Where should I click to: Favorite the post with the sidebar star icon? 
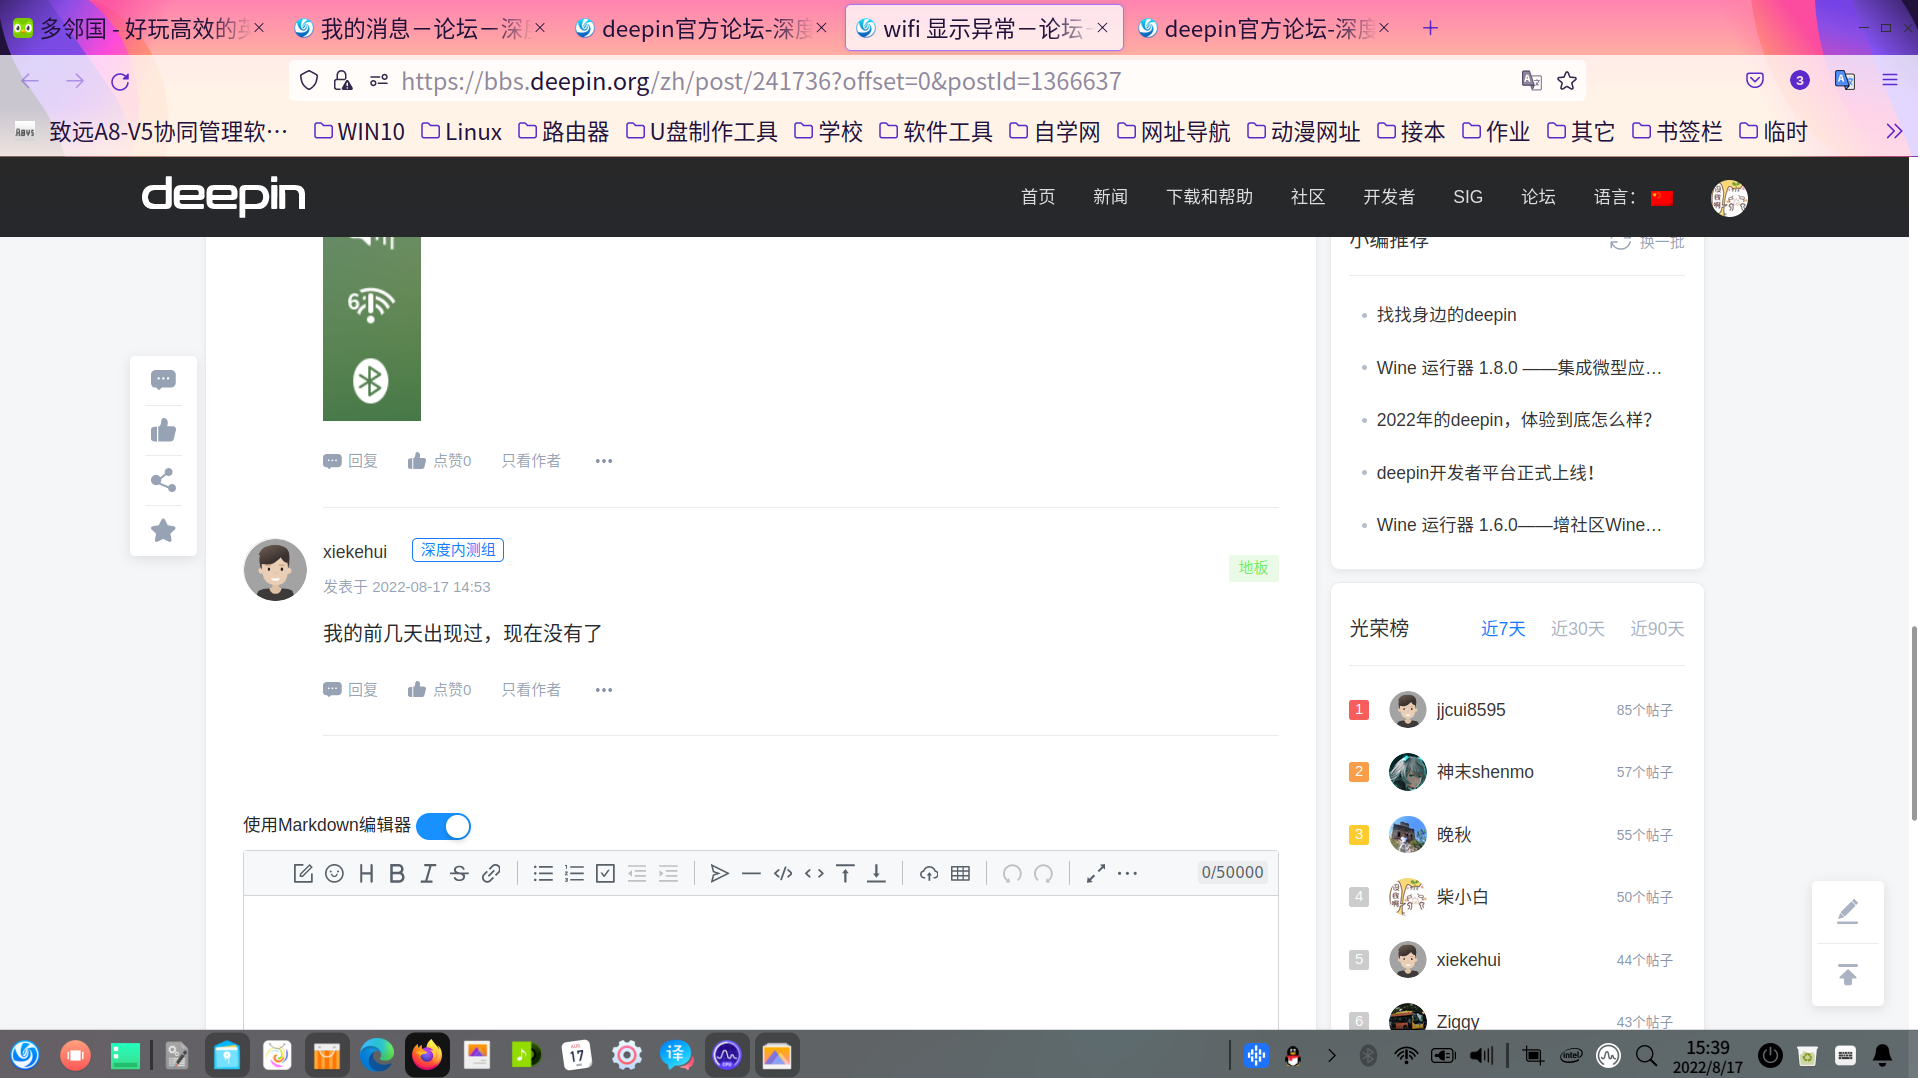163,530
